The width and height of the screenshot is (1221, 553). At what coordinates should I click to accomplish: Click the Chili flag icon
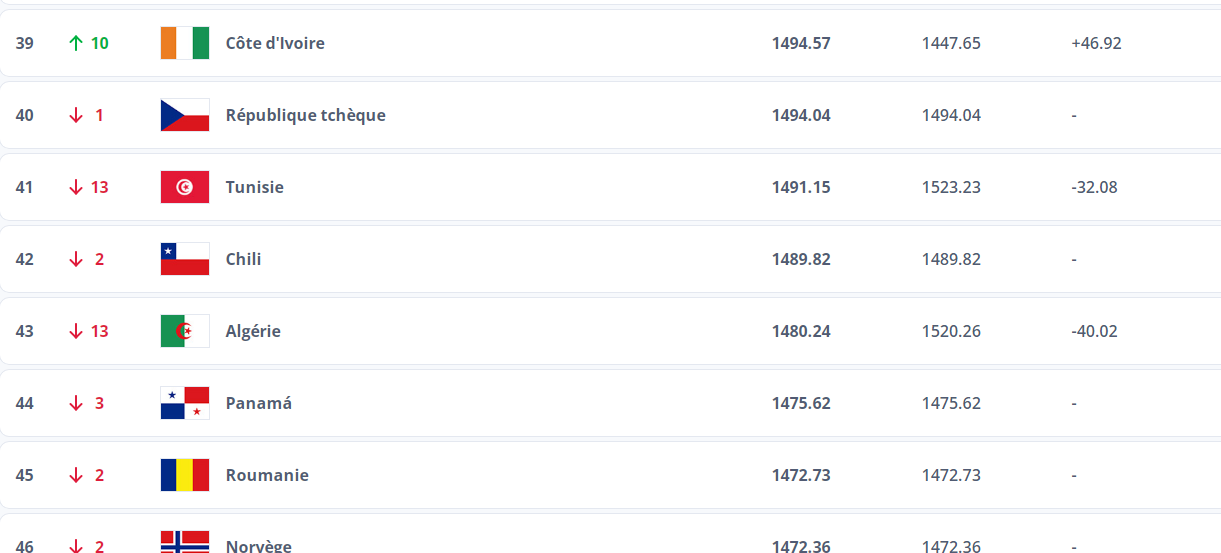tap(185, 259)
